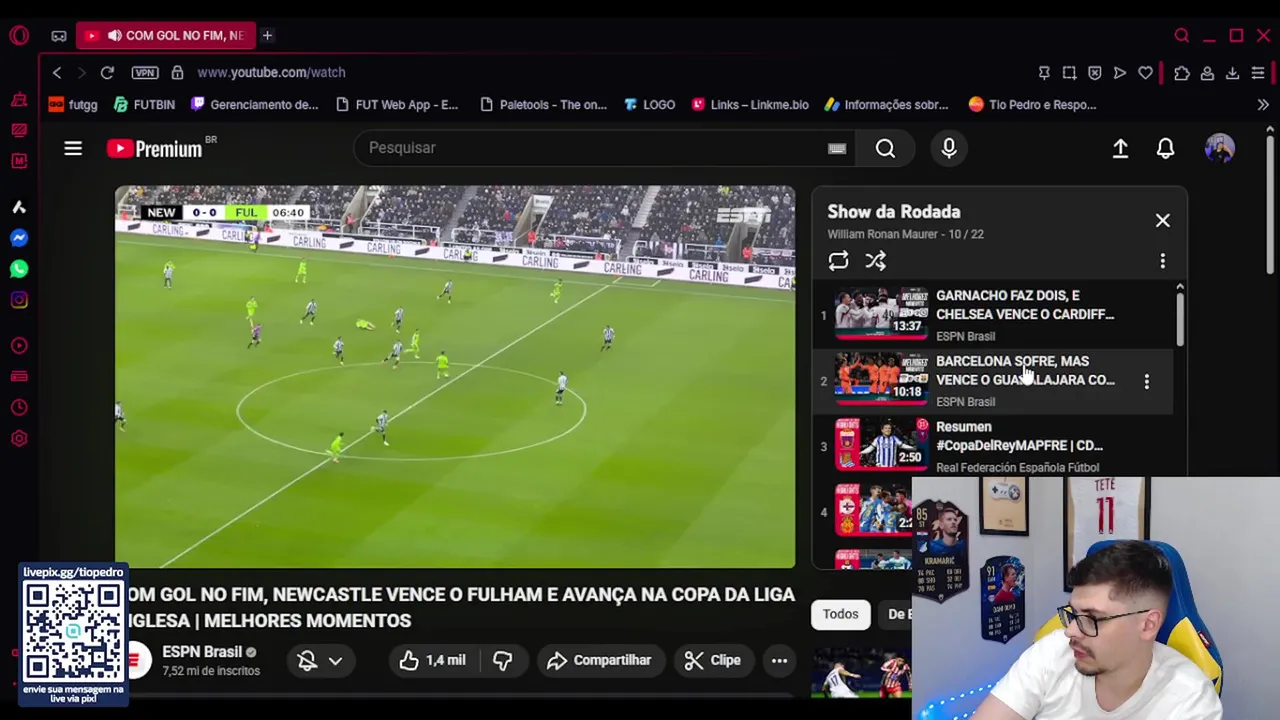The height and width of the screenshot is (720, 1280).
Task: Open the ESPN Brasil channel name
Action: 202,652
